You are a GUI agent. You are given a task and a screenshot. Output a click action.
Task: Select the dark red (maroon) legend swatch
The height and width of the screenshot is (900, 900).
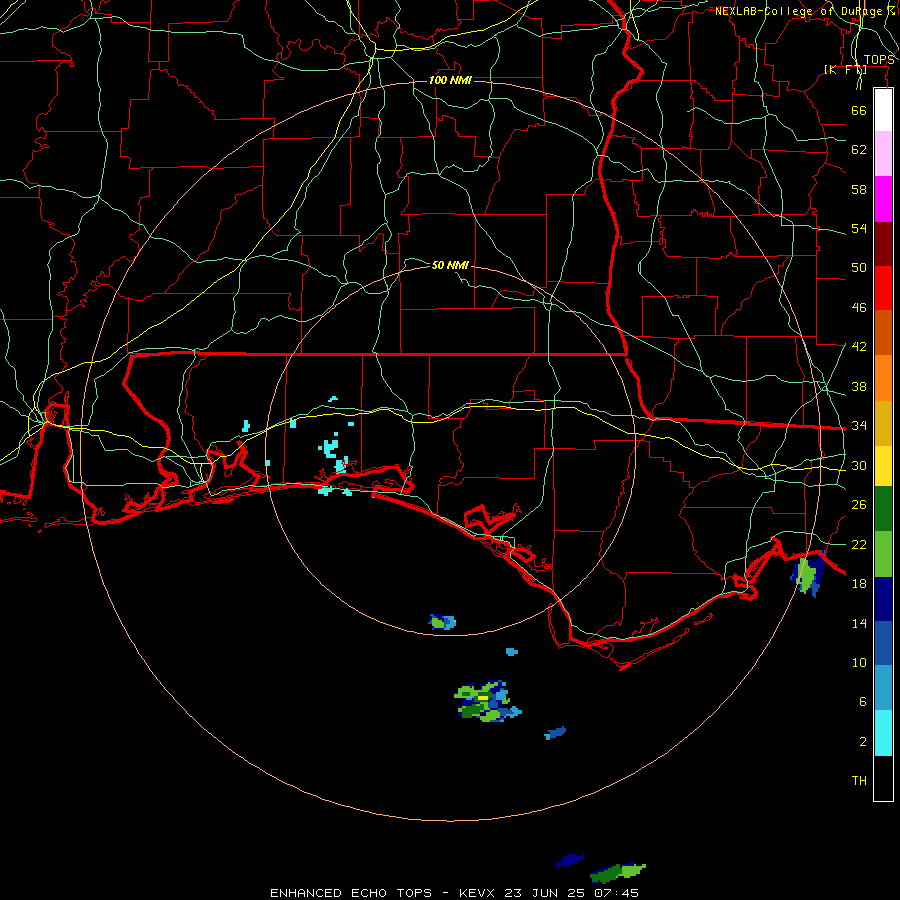tap(883, 243)
